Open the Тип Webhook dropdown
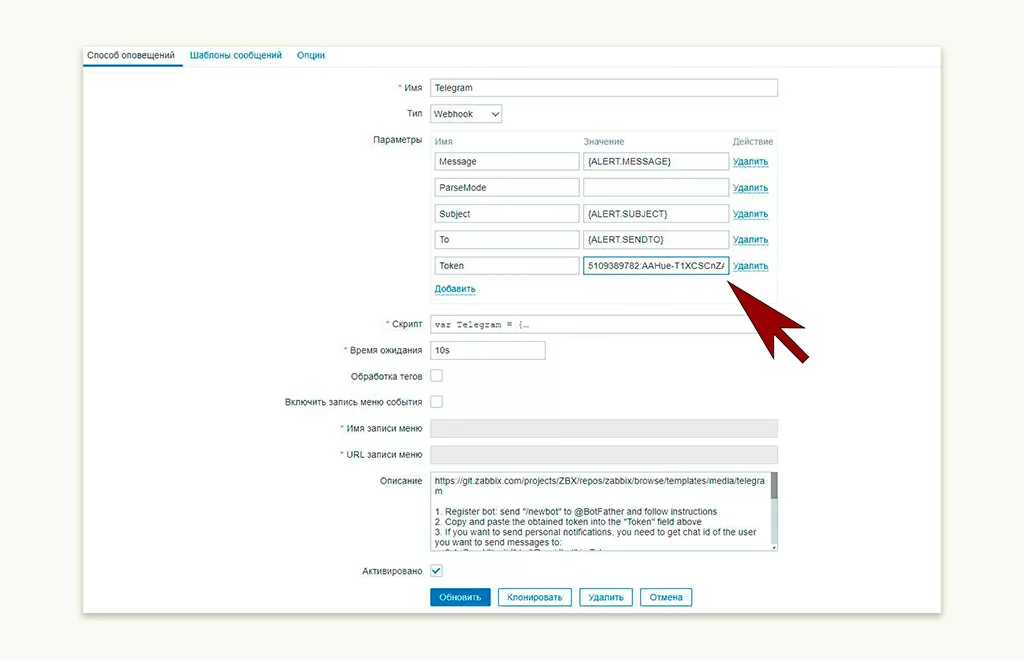Screen dimensions: 1024x660 coord(466,114)
